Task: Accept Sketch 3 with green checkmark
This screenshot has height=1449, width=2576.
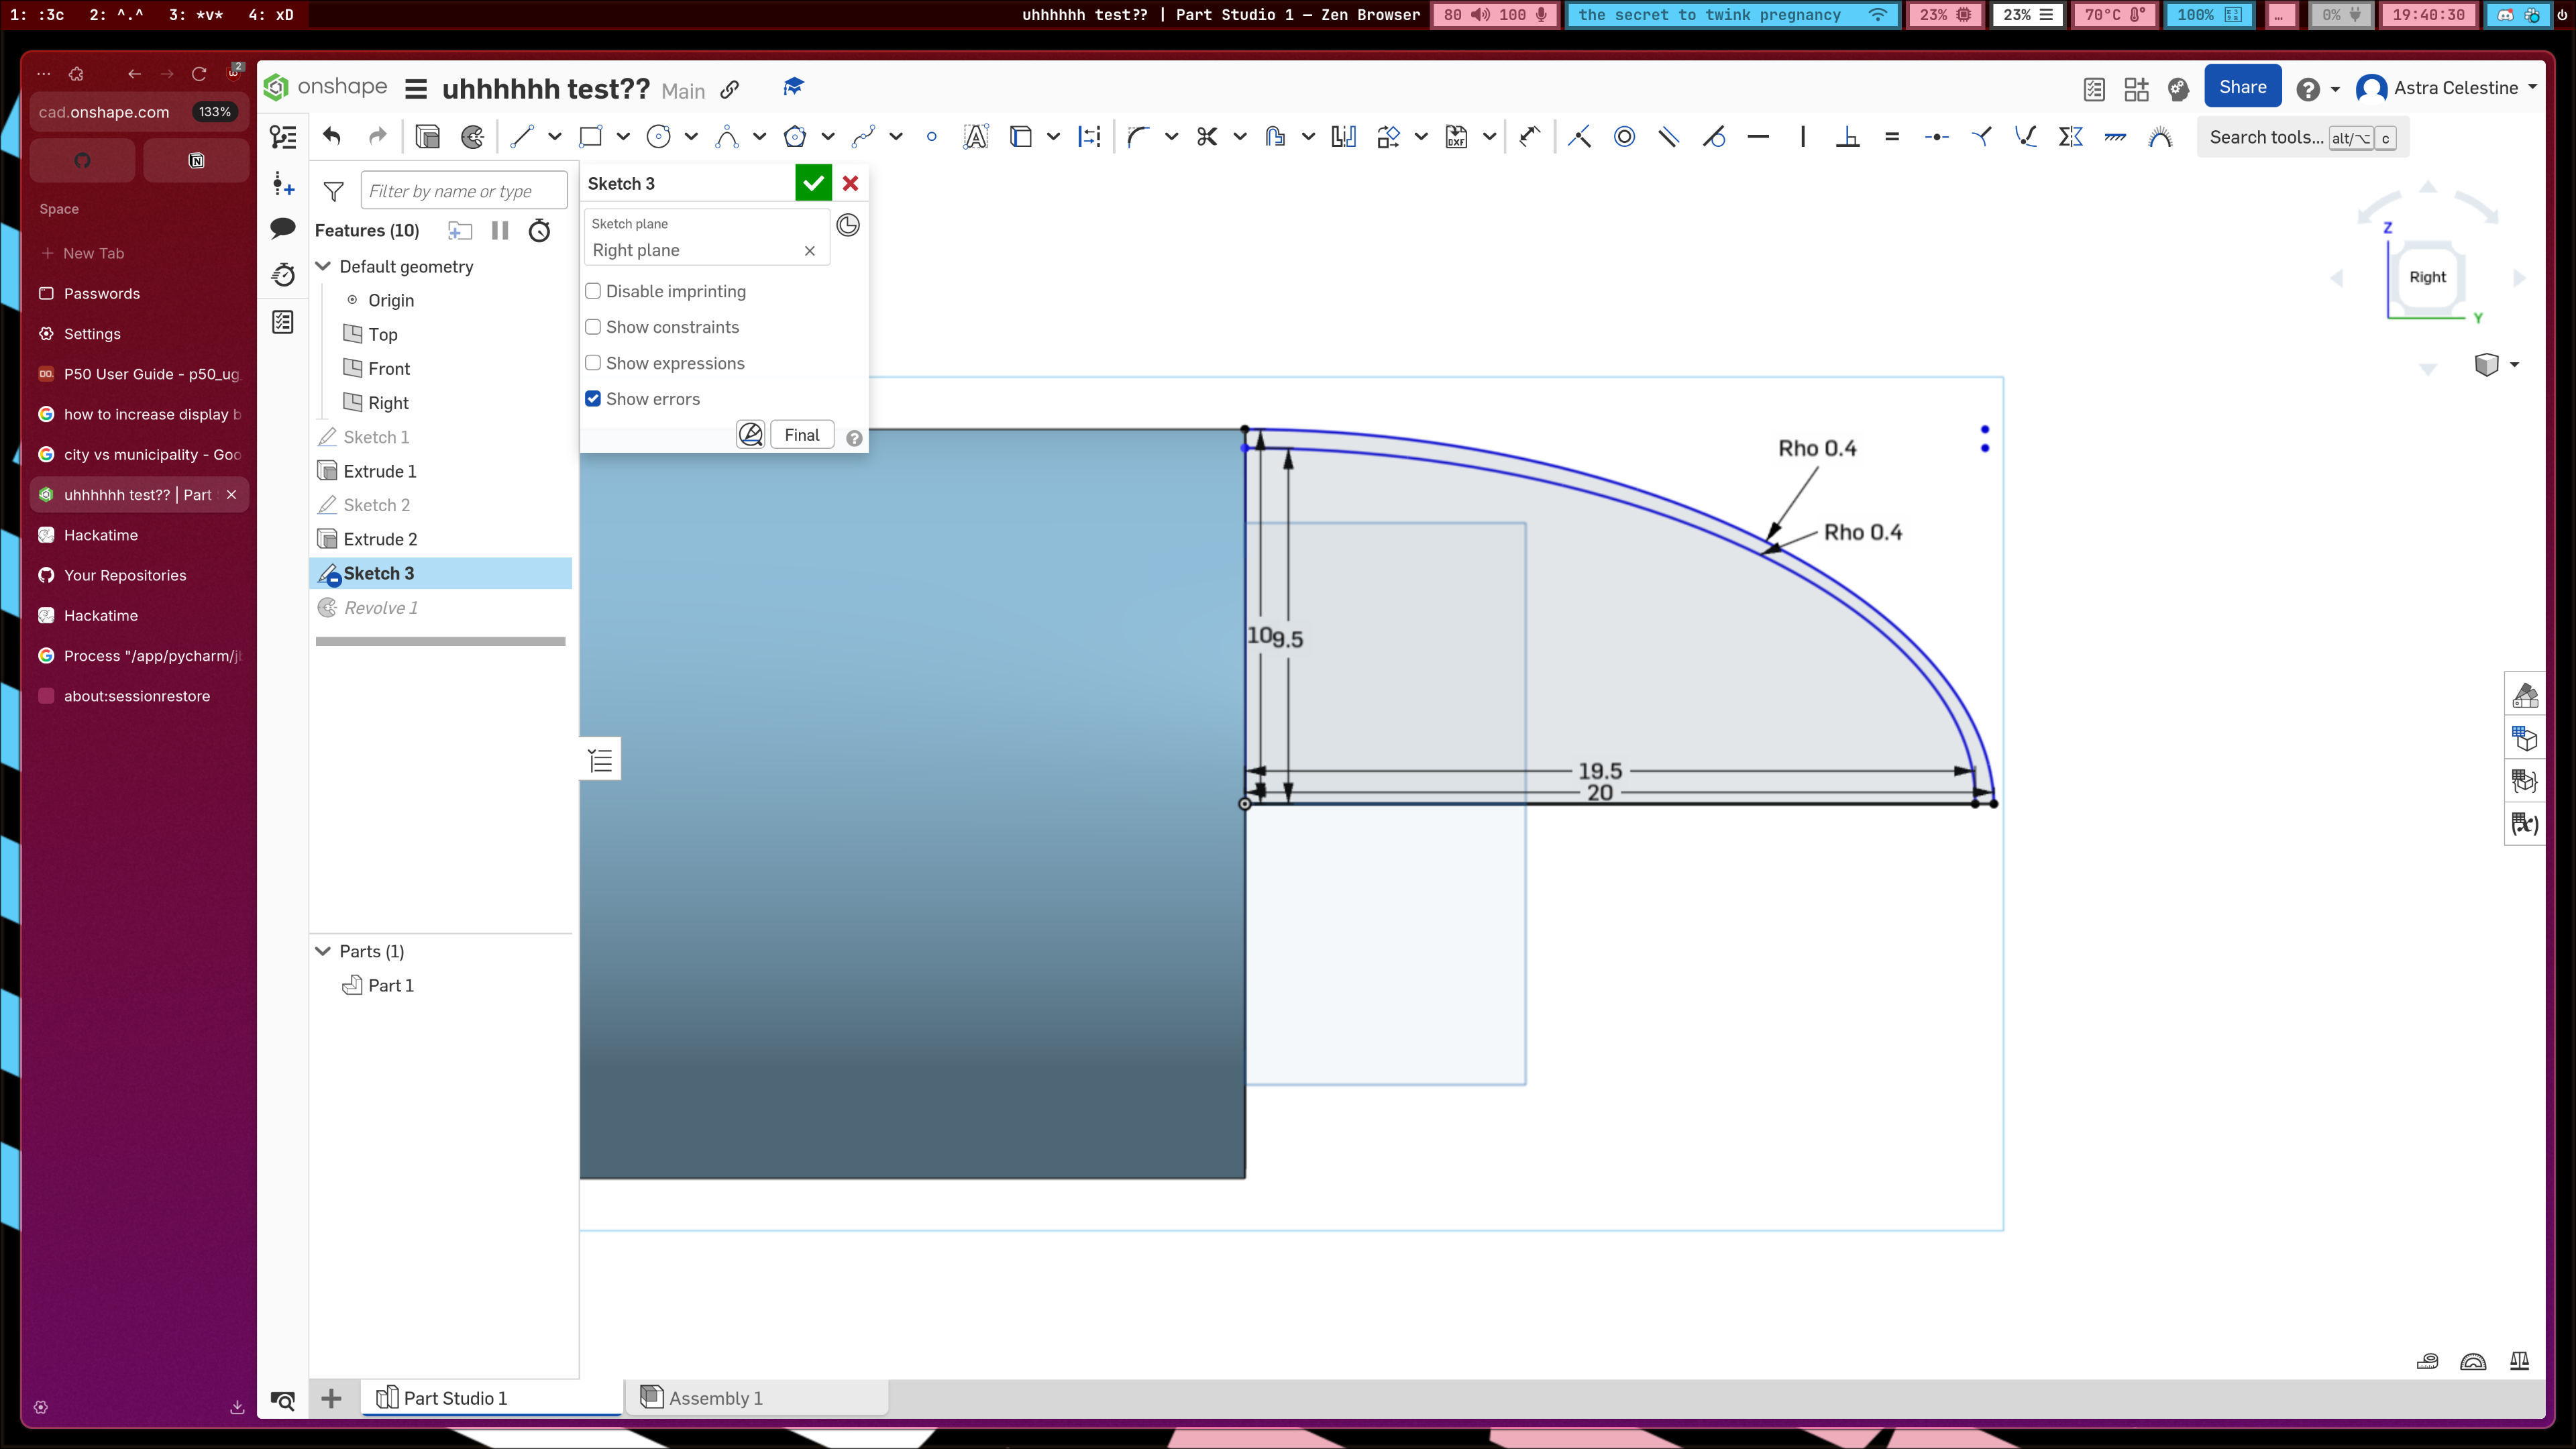Action: pyautogui.click(x=813, y=183)
